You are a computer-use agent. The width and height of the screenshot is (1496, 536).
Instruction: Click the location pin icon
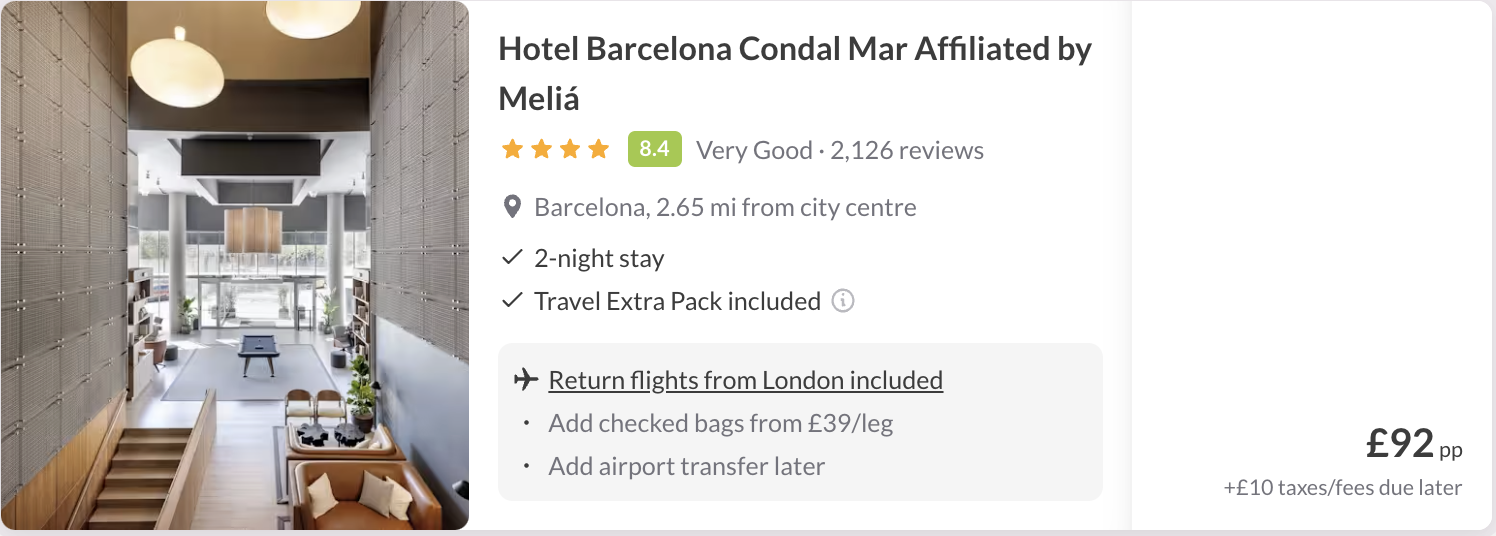512,208
